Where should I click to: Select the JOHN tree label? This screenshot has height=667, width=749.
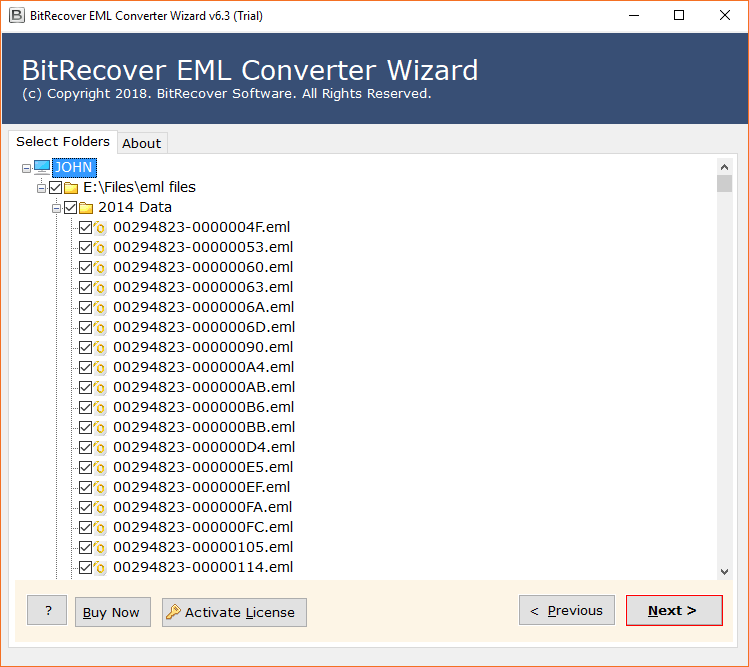click(74, 167)
